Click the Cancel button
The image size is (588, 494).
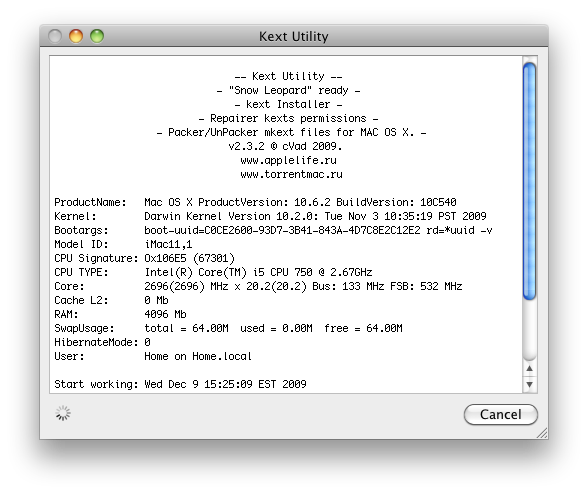(x=501, y=414)
